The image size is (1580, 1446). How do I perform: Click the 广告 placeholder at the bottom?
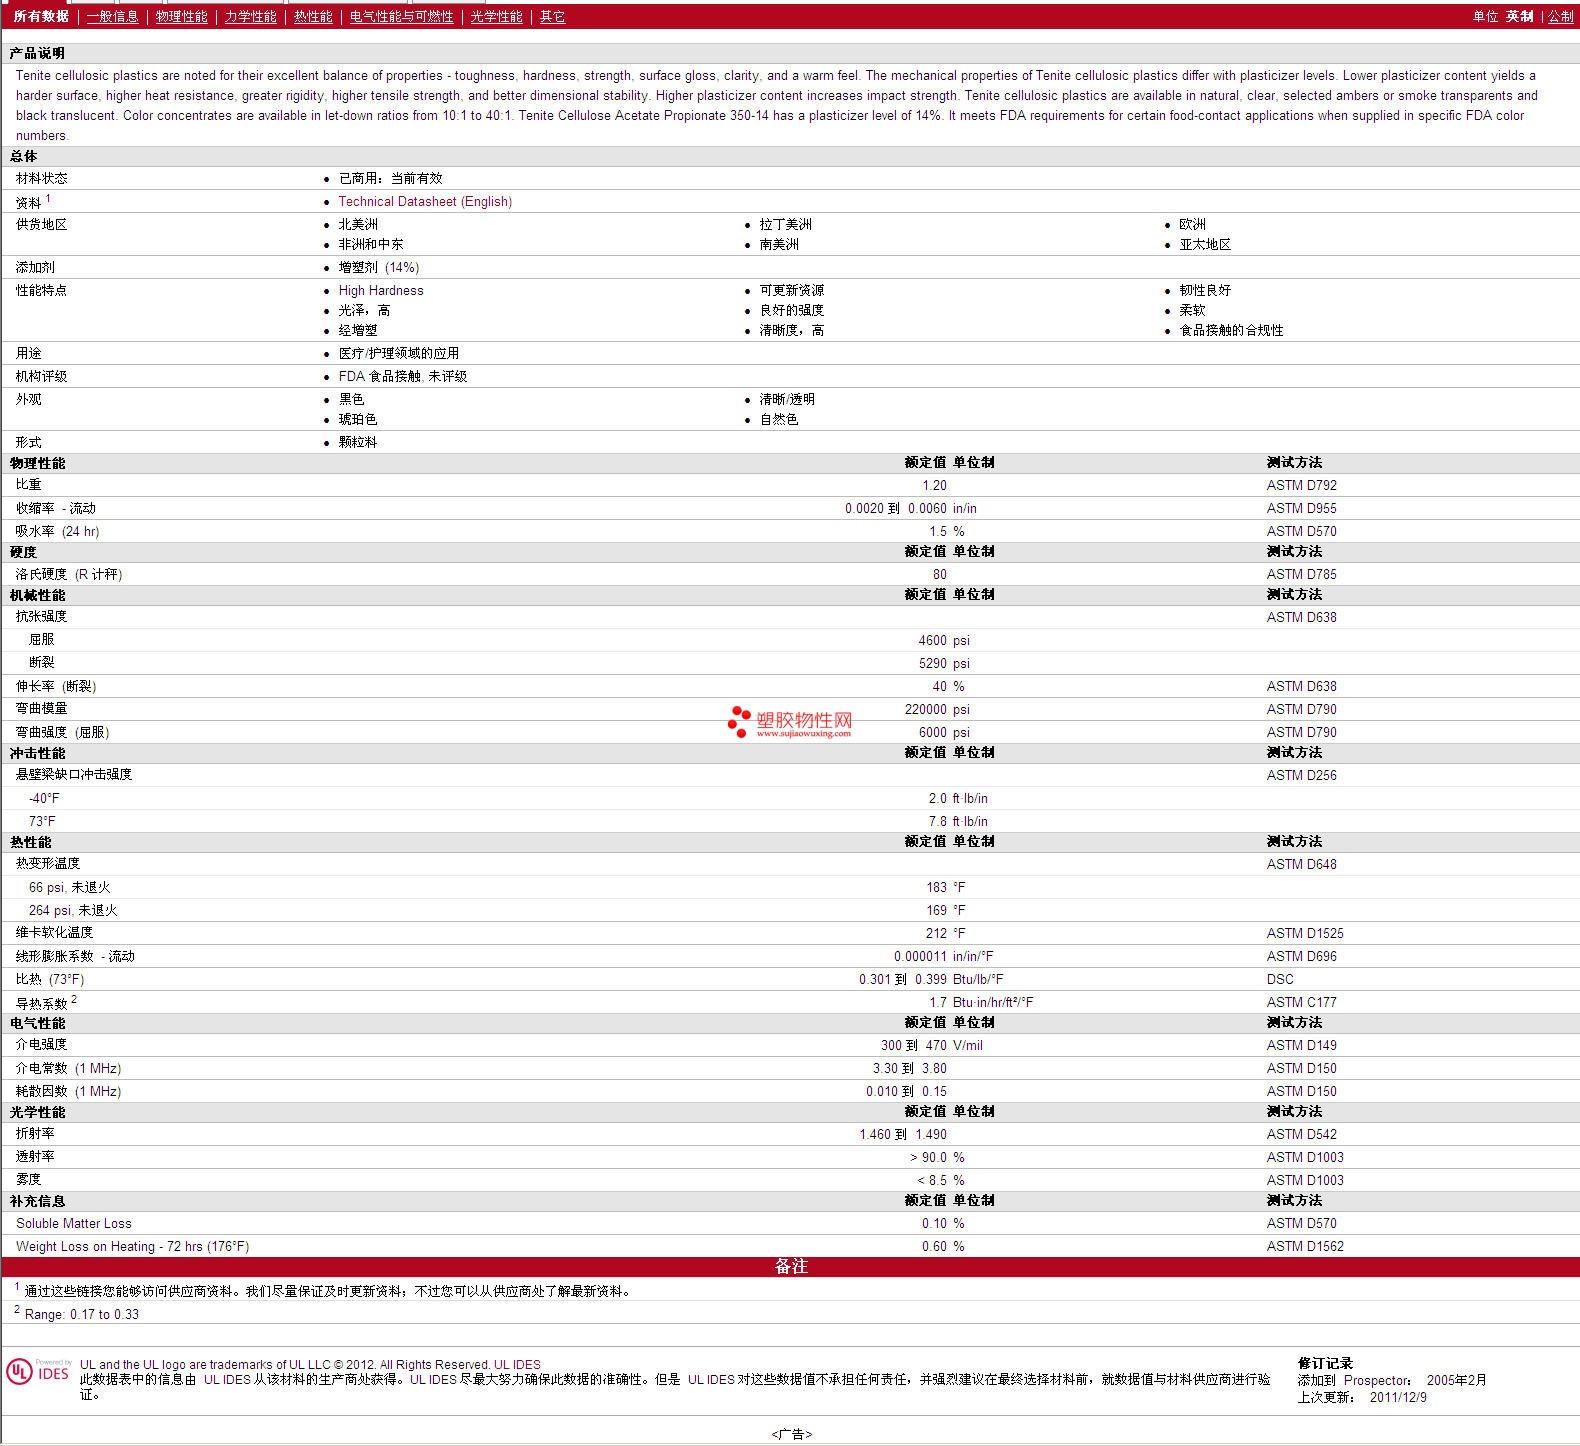point(791,1434)
